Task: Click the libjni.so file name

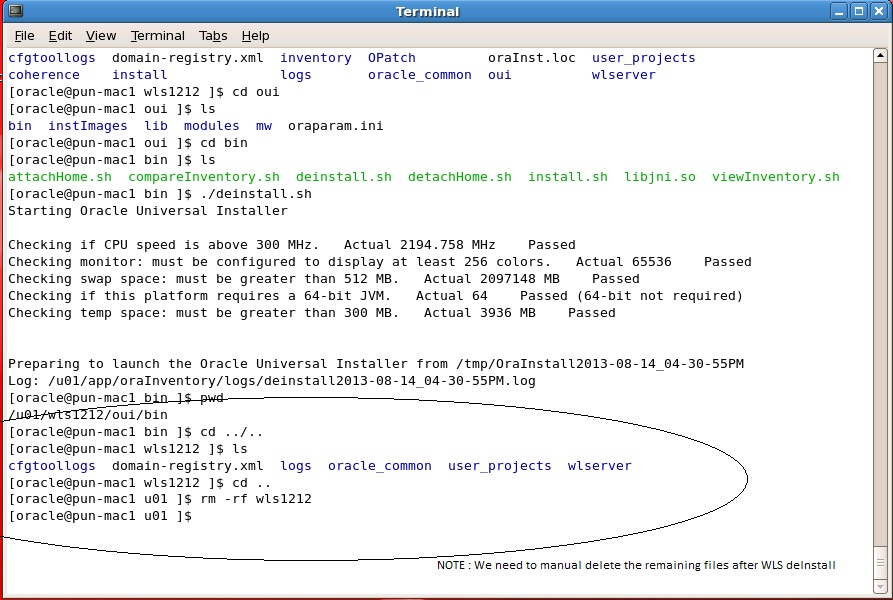Action: [x=659, y=177]
